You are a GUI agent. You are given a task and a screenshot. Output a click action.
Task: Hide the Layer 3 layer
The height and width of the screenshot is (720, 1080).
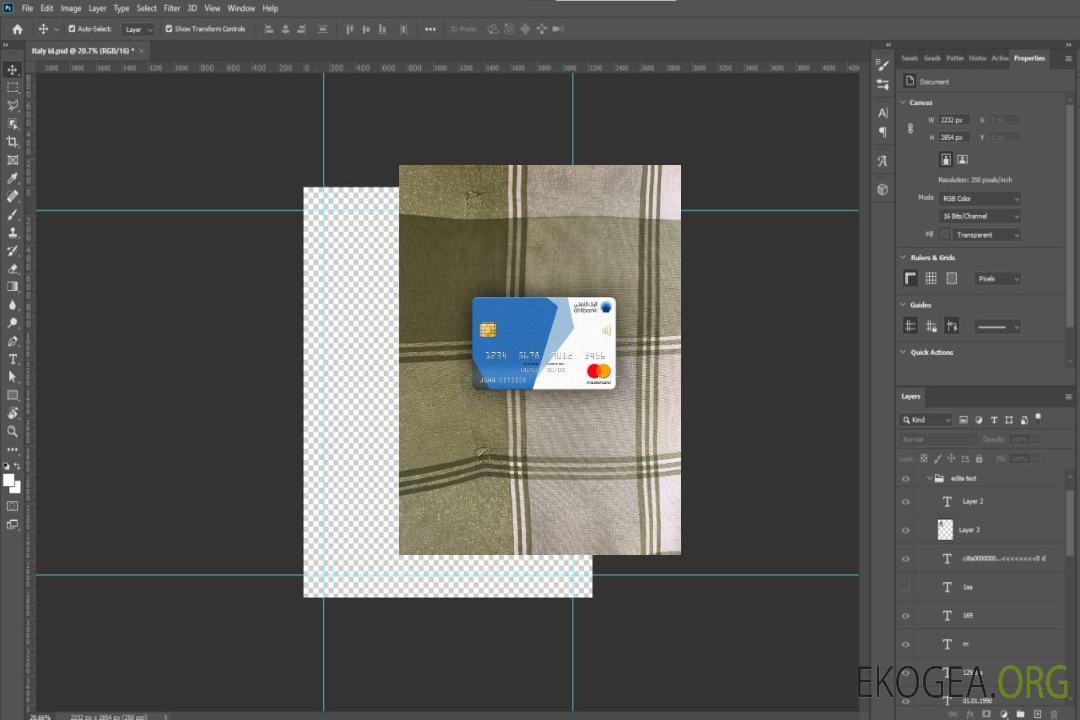pyautogui.click(x=906, y=530)
